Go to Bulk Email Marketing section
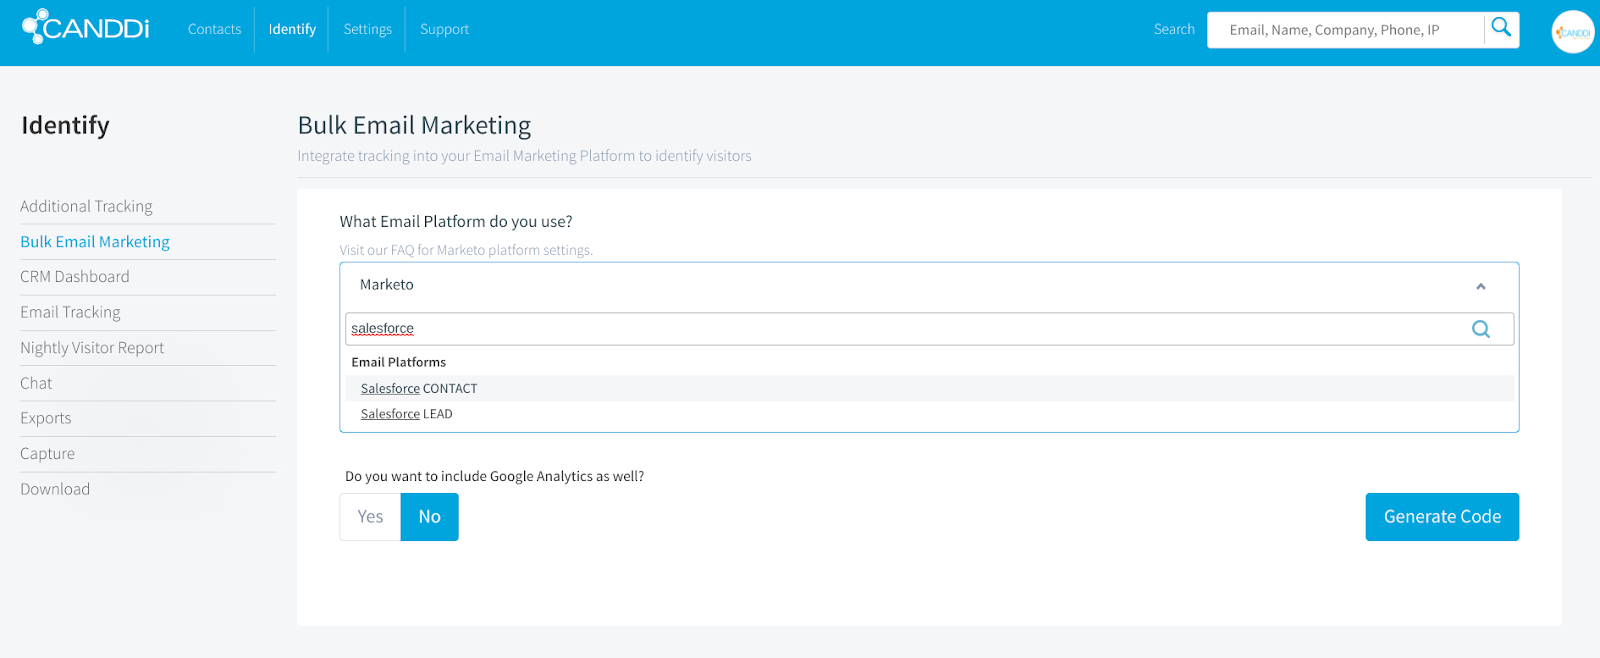 [x=95, y=242]
